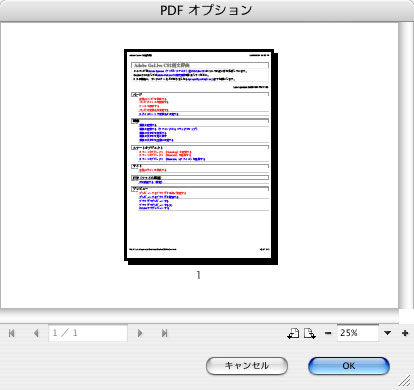Rotate the page counterclockwise
The width and height of the screenshot is (414, 390).
(x=293, y=333)
